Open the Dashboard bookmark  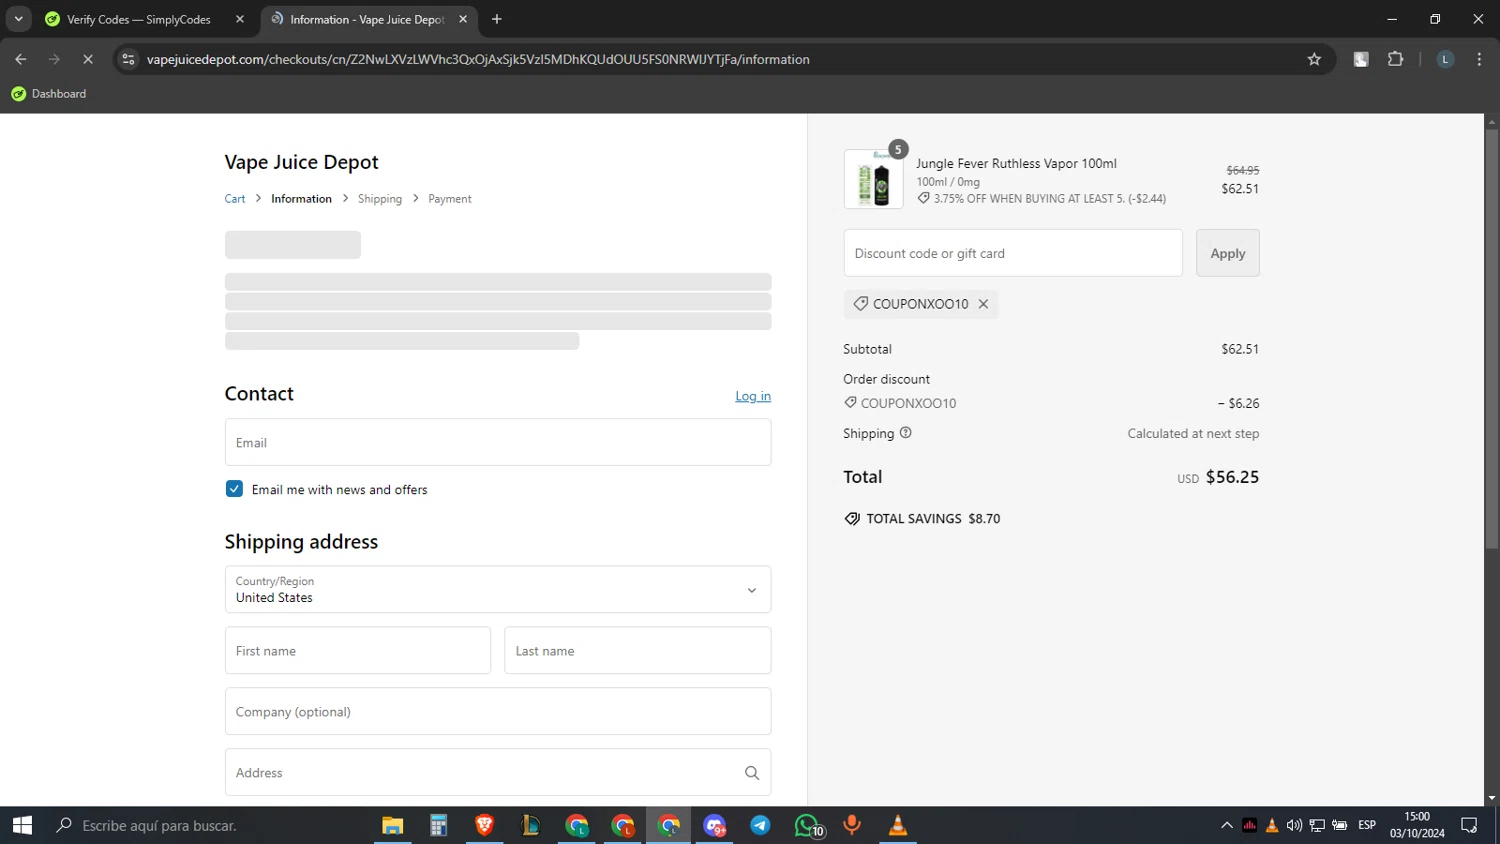(x=49, y=94)
